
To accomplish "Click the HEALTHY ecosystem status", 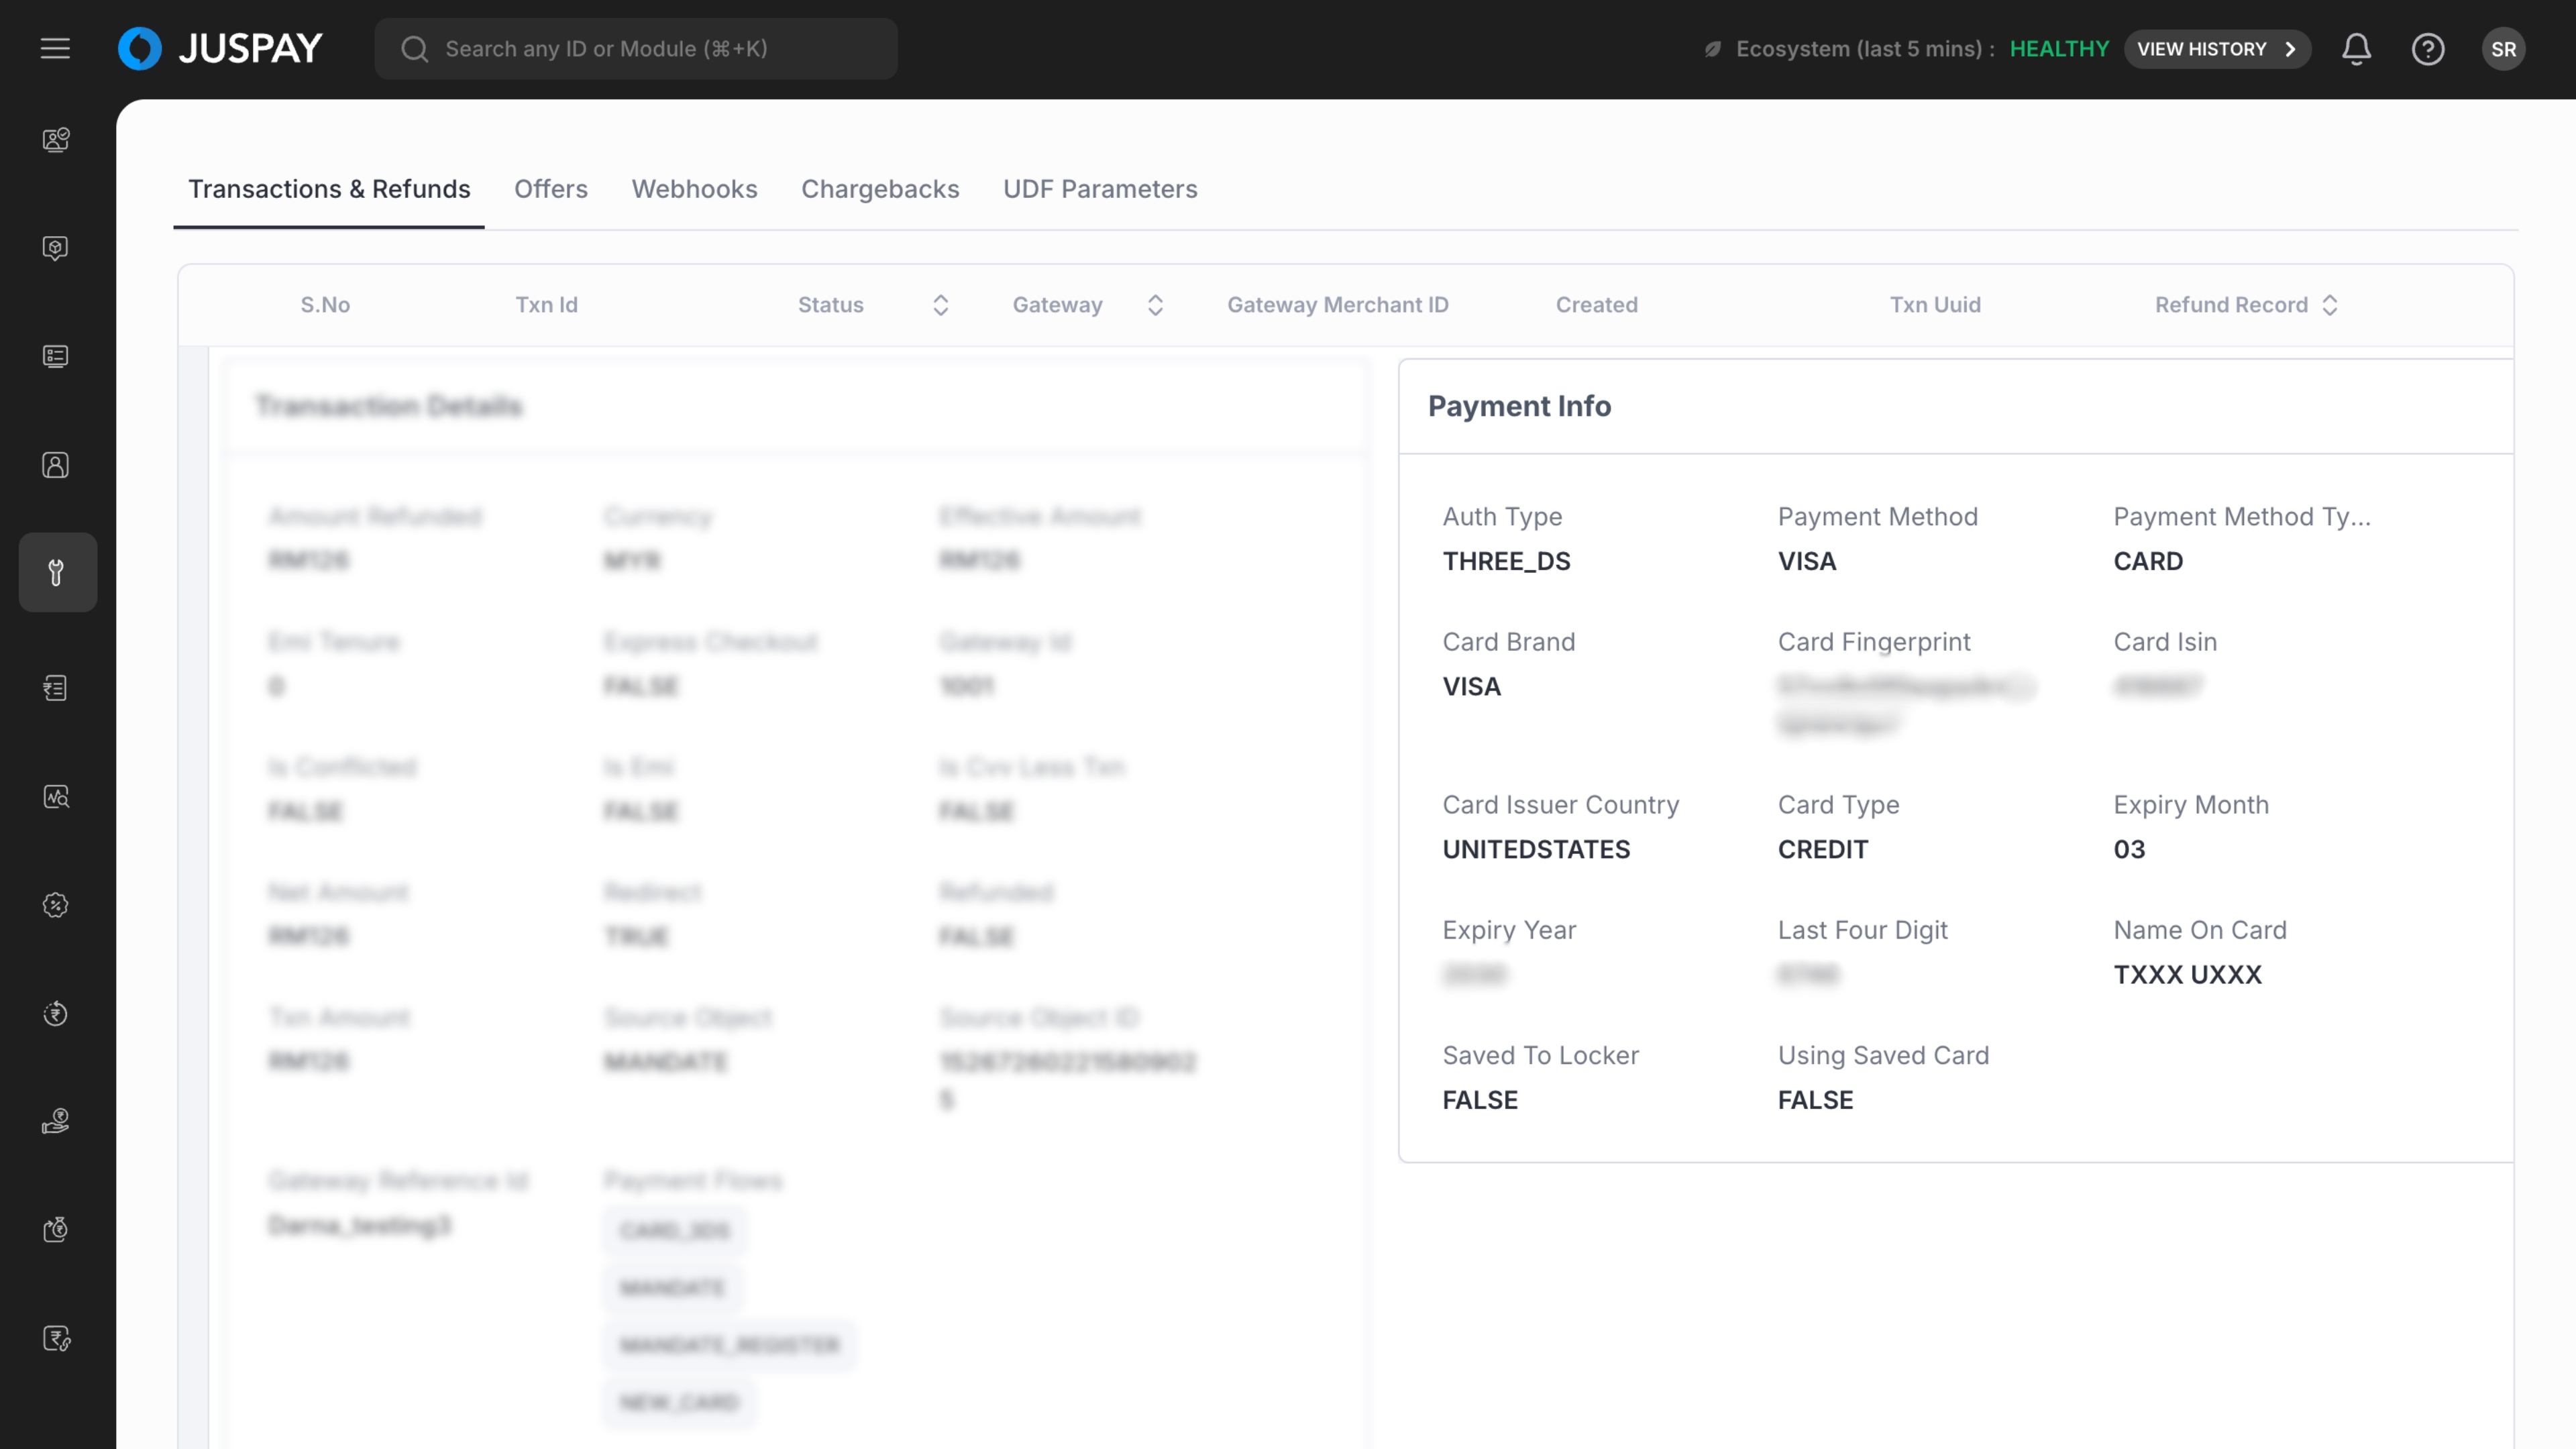I will pos(2059,49).
